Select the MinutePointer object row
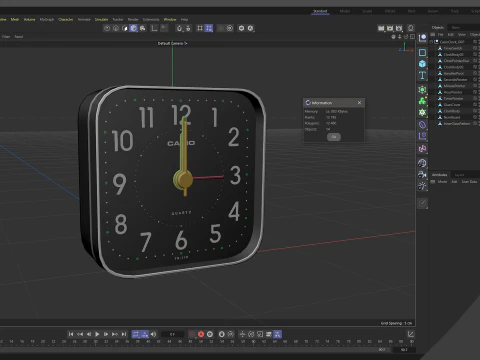 pyautogui.click(x=454, y=86)
